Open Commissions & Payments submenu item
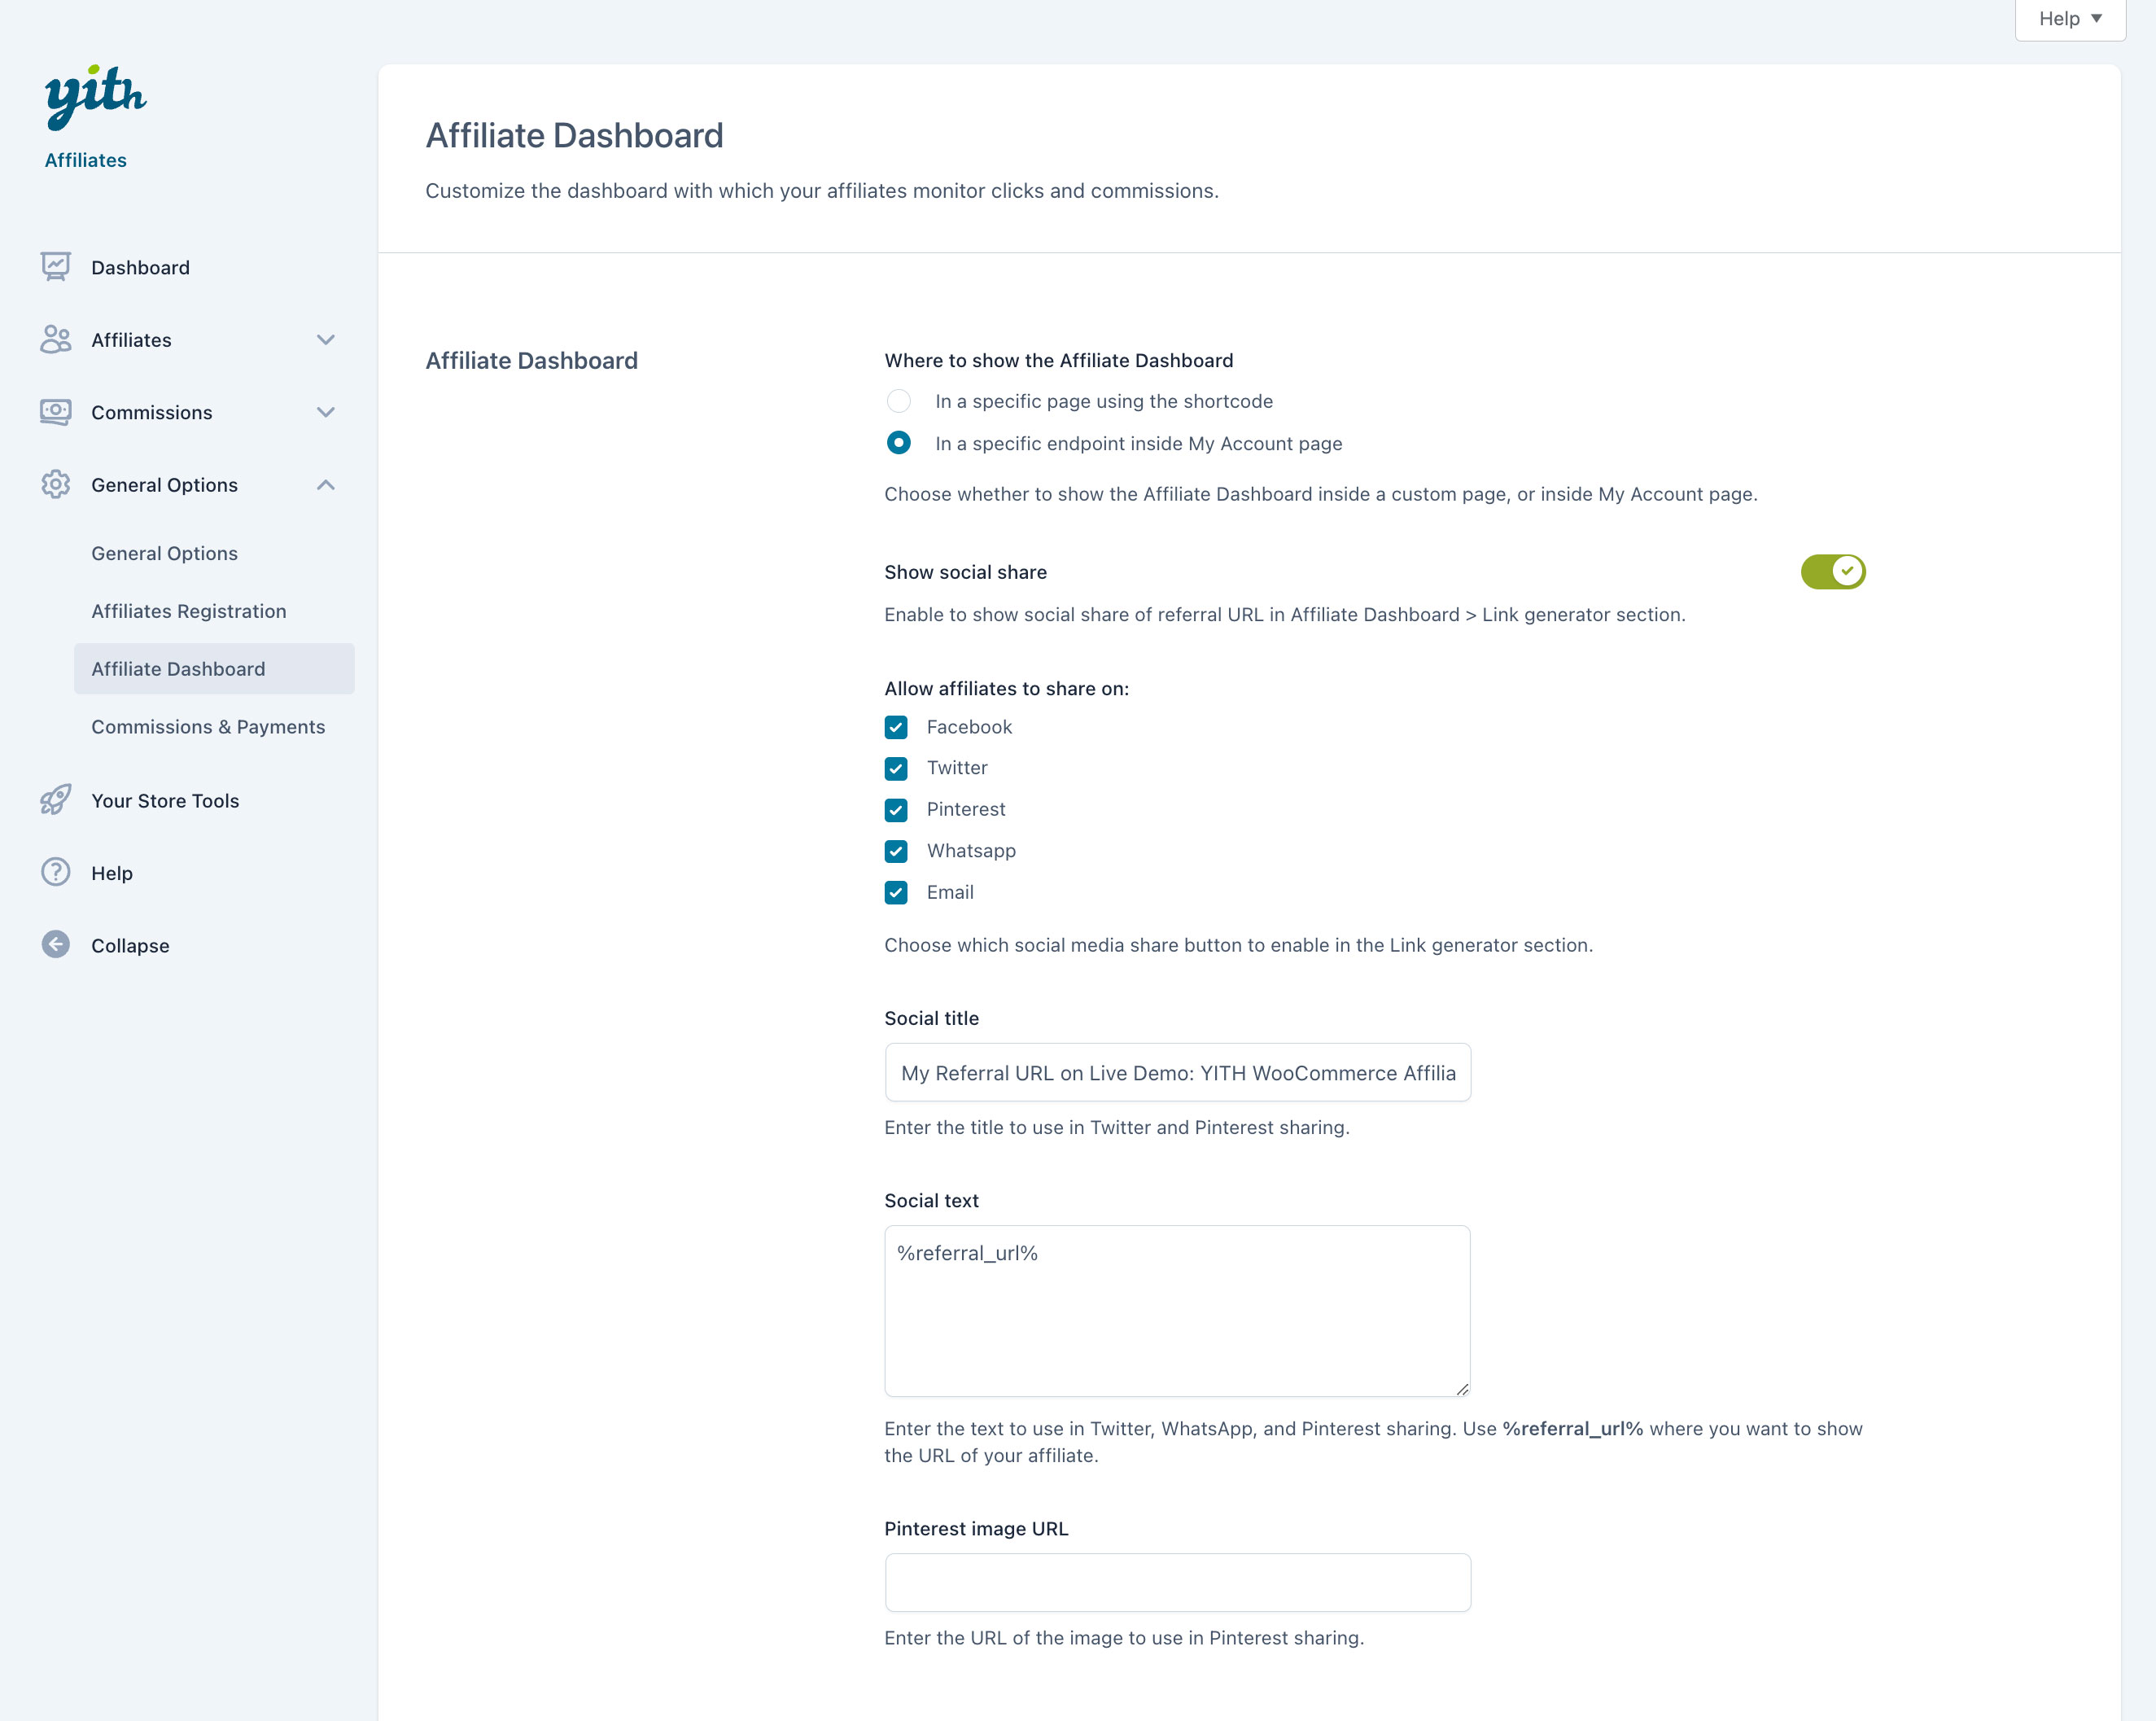Image resolution: width=2156 pixels, height=1721 pixels. pyautogui.click(x=208, y=727)
